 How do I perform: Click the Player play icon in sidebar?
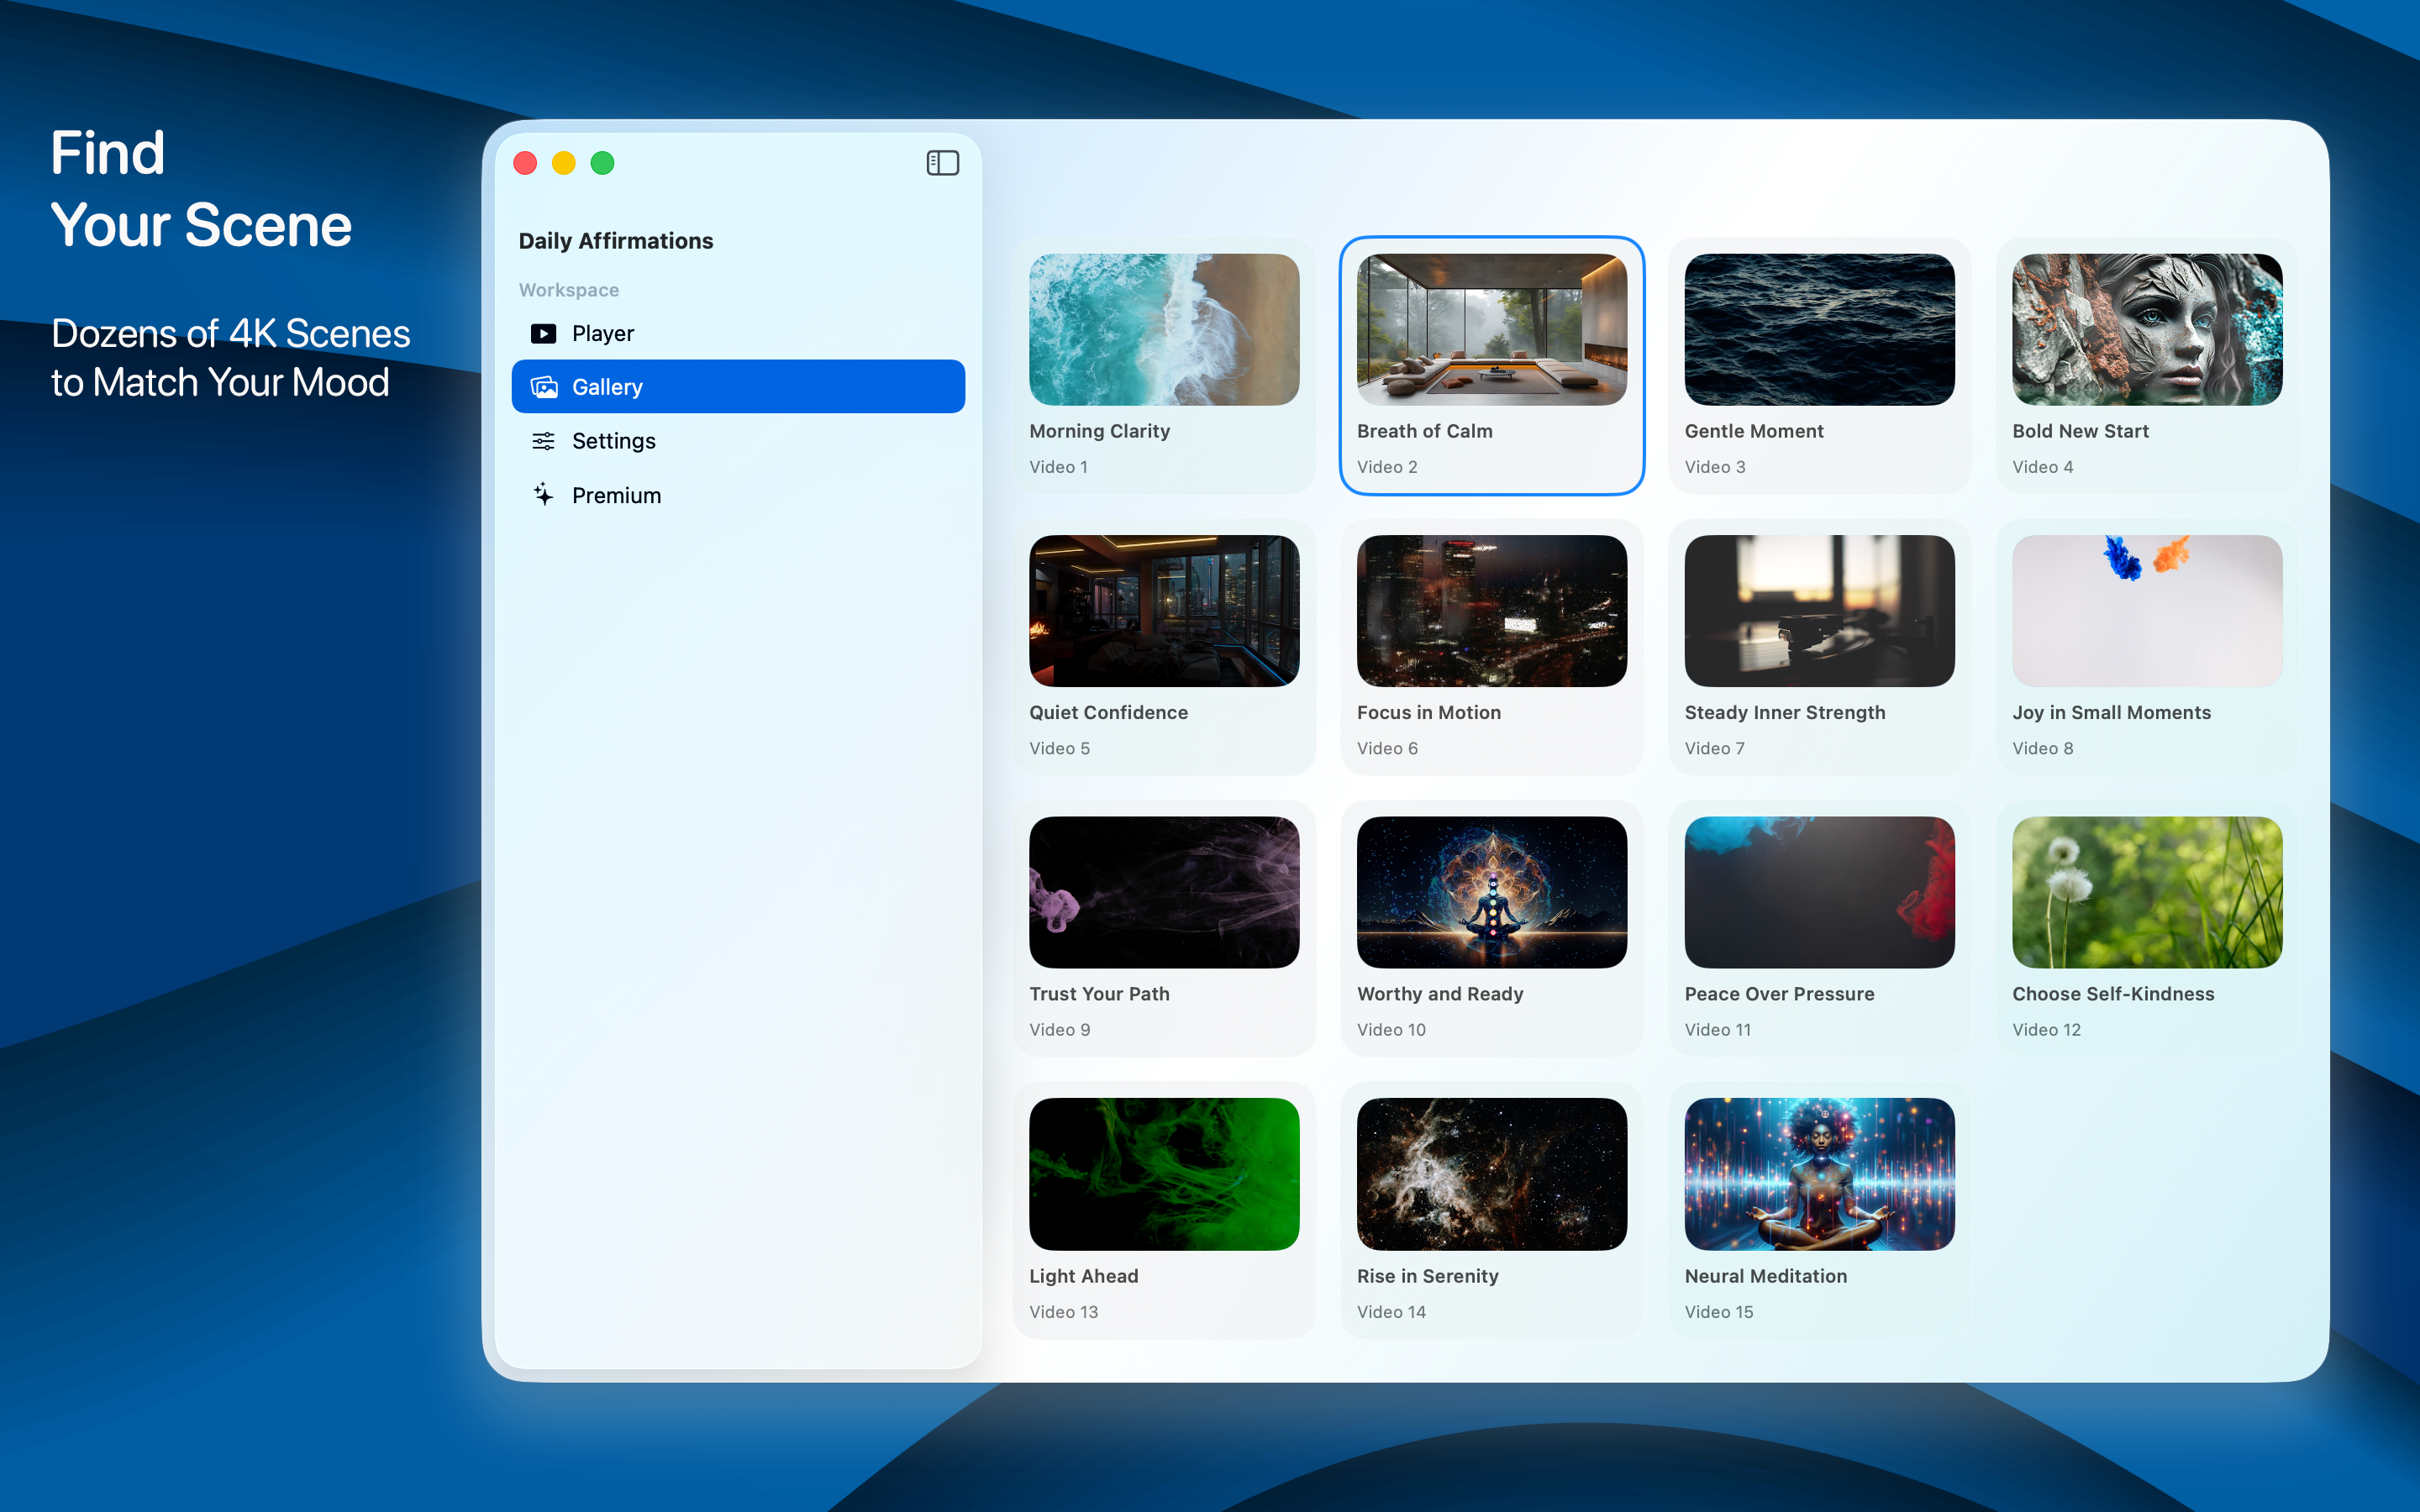(x=543, y=333)
